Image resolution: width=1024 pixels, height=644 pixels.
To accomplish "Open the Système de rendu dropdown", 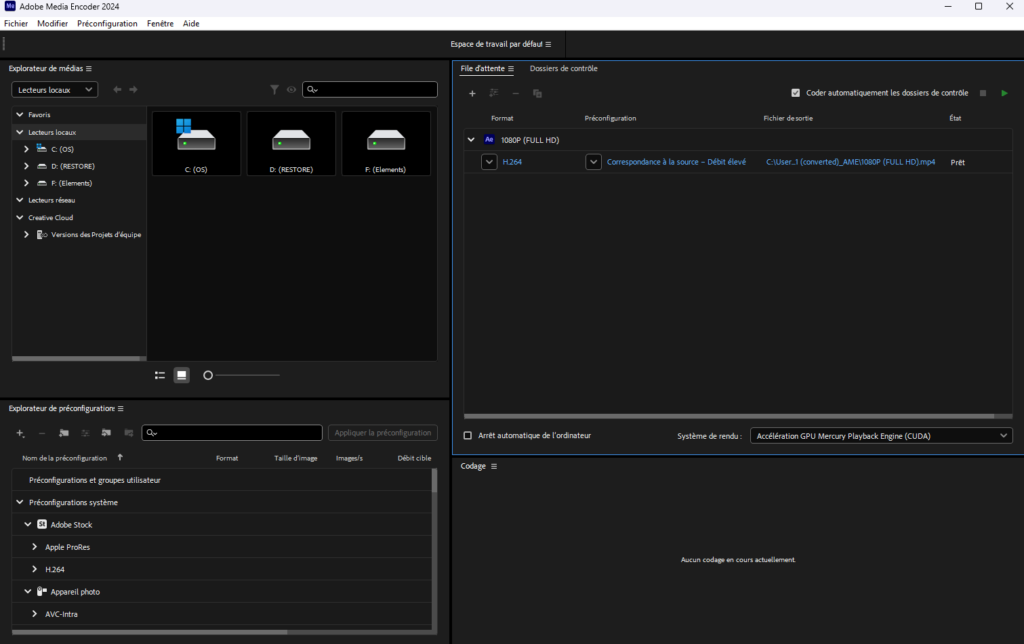I will pos(880,435).
